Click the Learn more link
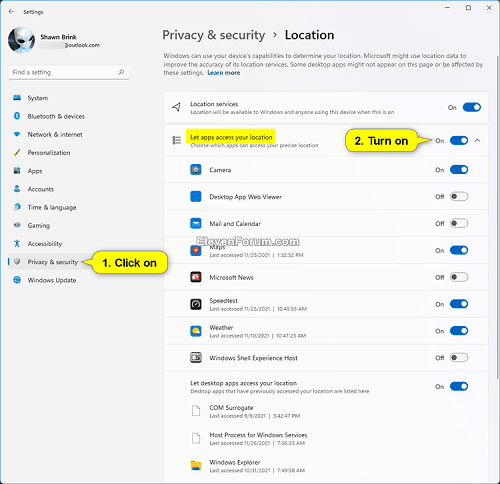The height and width of the screenshot is (484, 500). [224, 73]
